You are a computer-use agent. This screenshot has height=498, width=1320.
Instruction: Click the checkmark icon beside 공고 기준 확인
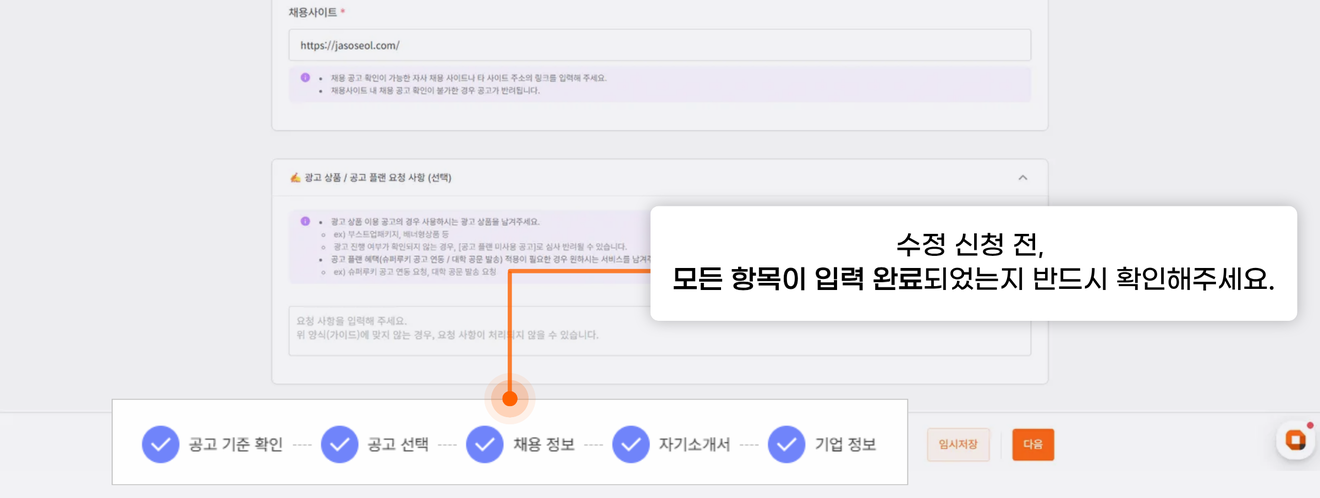point(160,444)
